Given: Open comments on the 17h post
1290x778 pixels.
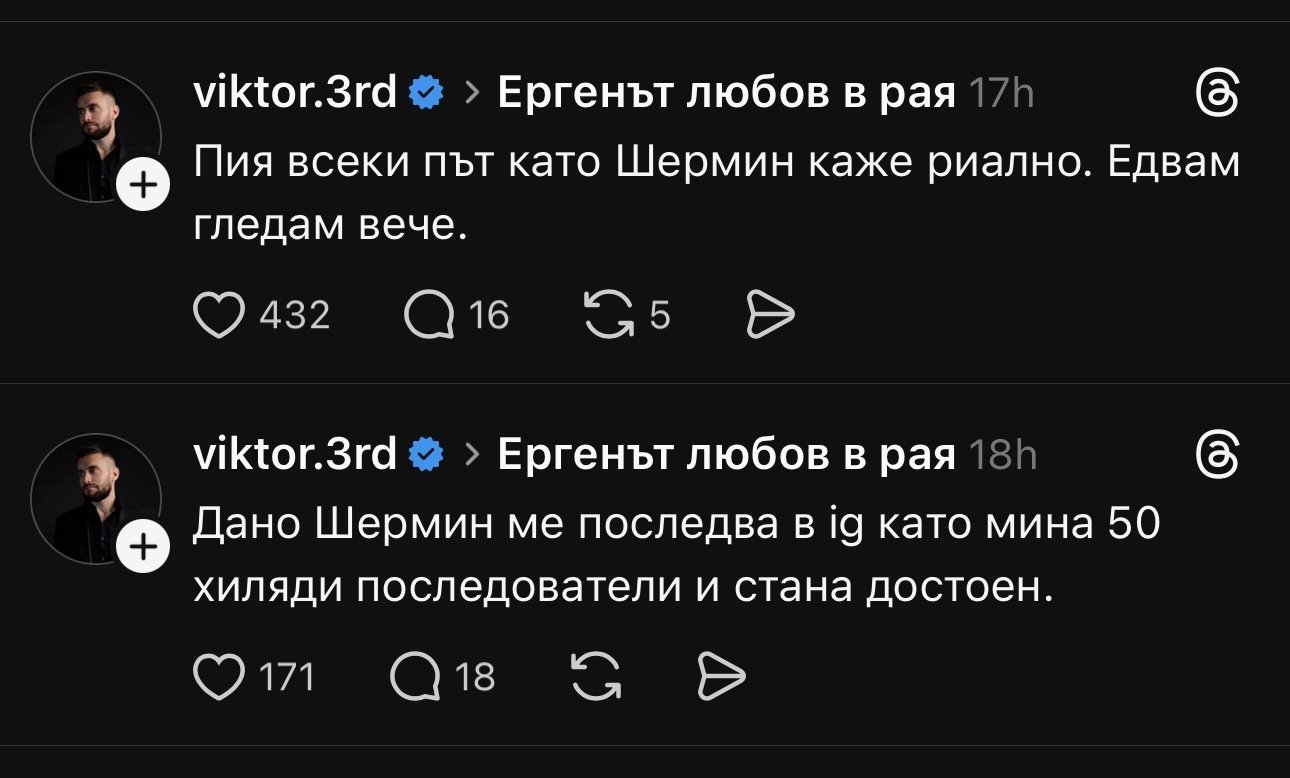Looking at the screenshot, I should tap(428, 316).
